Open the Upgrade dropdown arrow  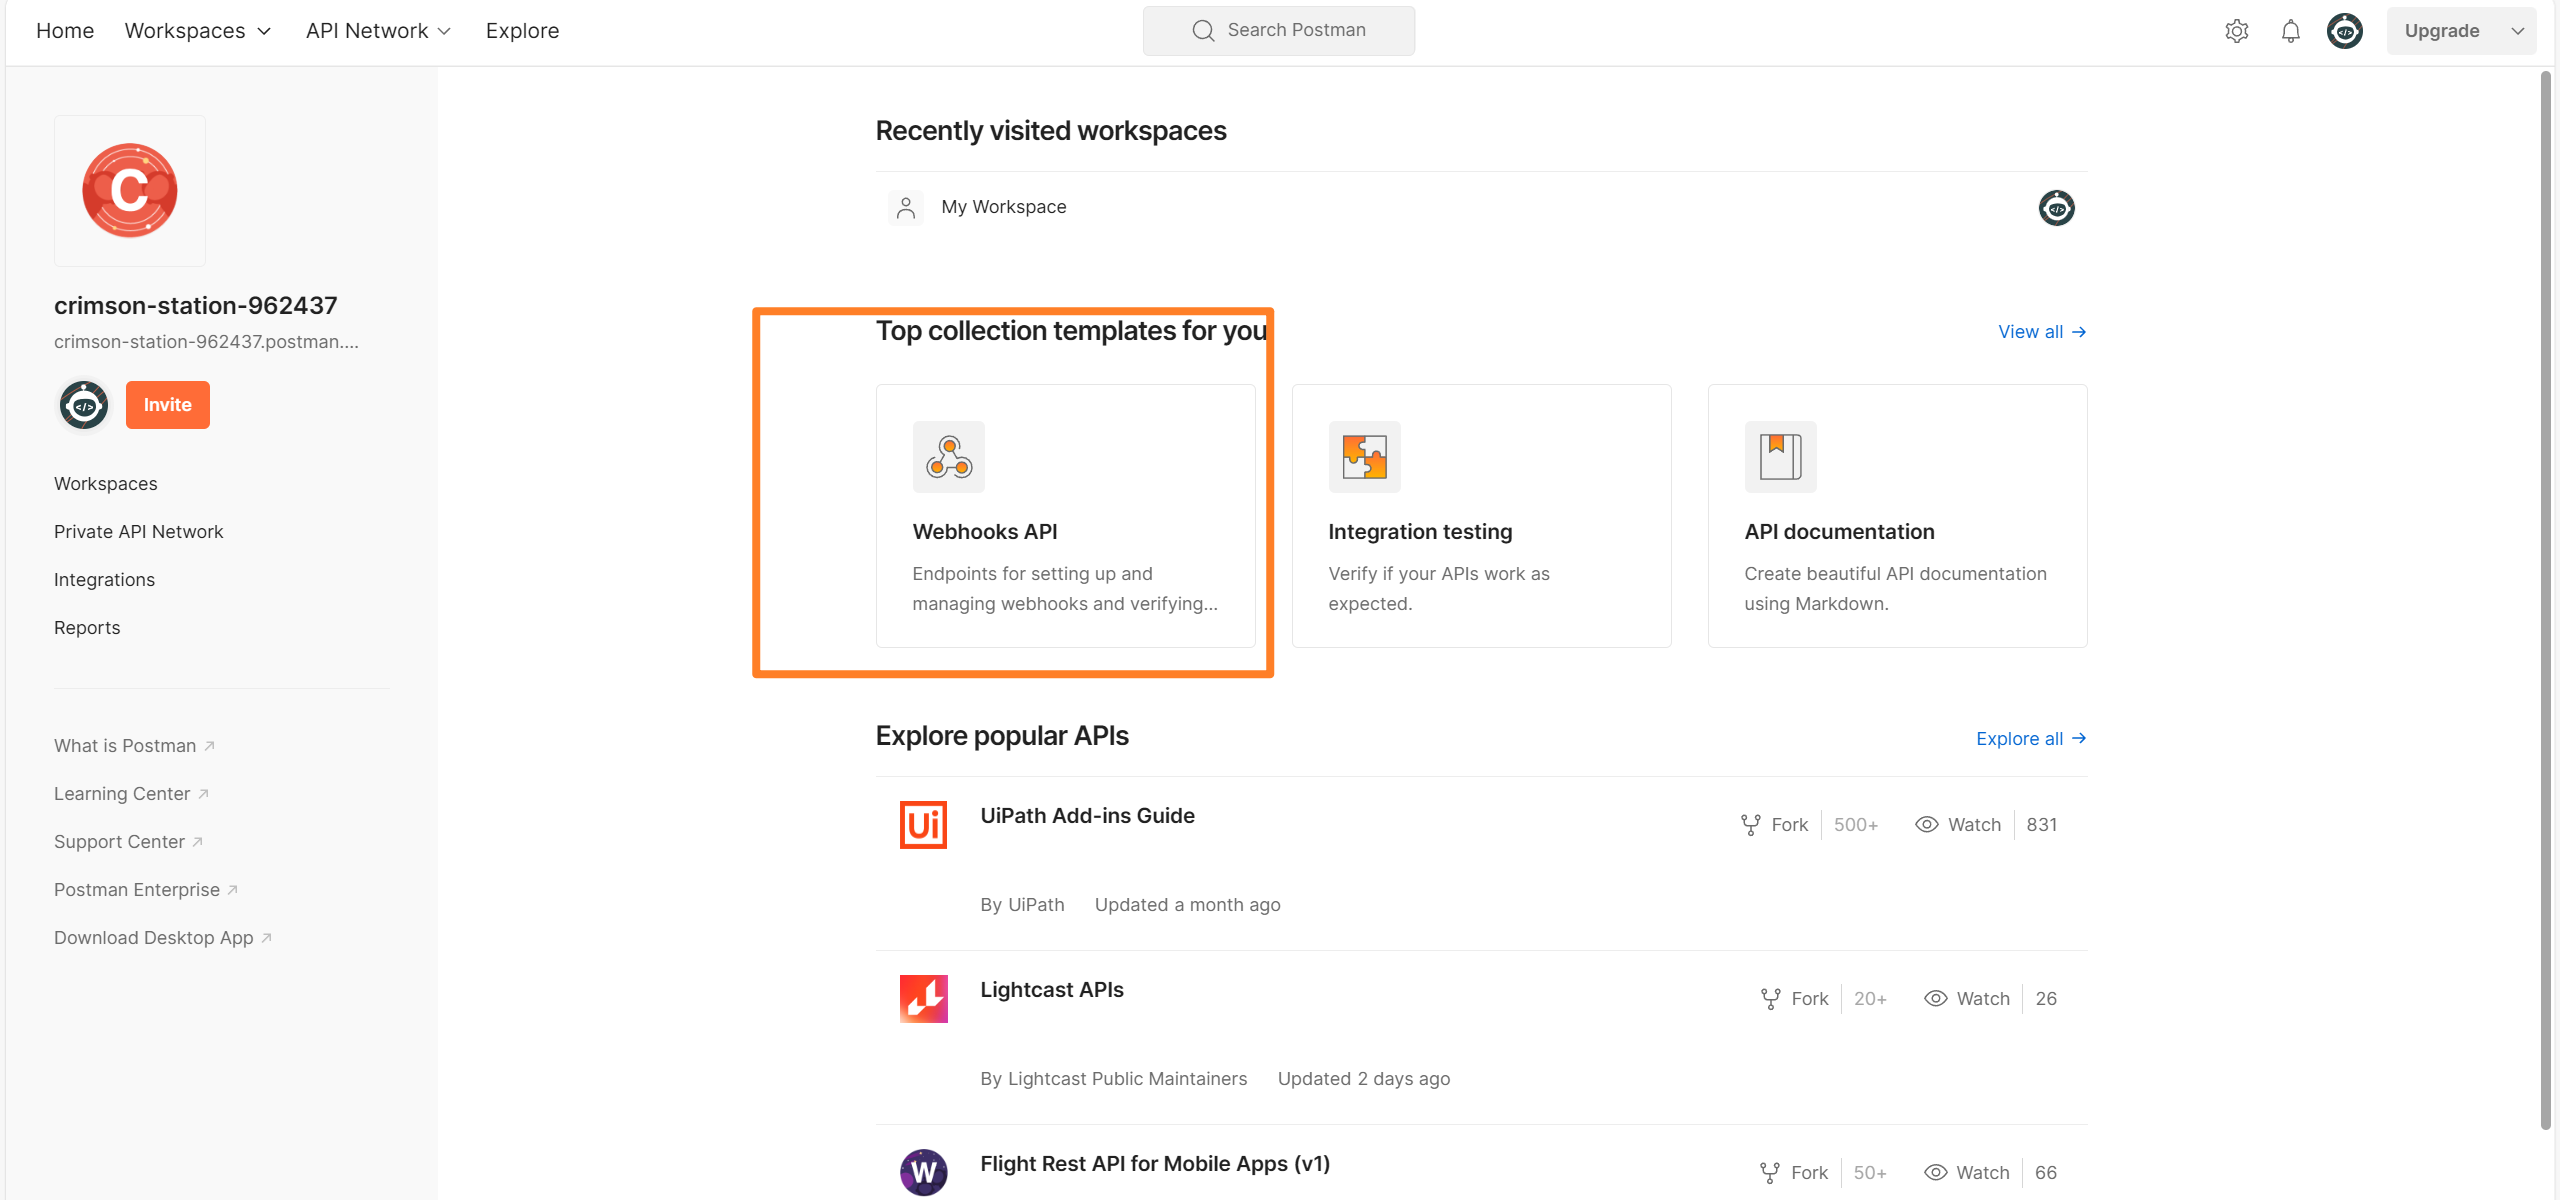2518,31
